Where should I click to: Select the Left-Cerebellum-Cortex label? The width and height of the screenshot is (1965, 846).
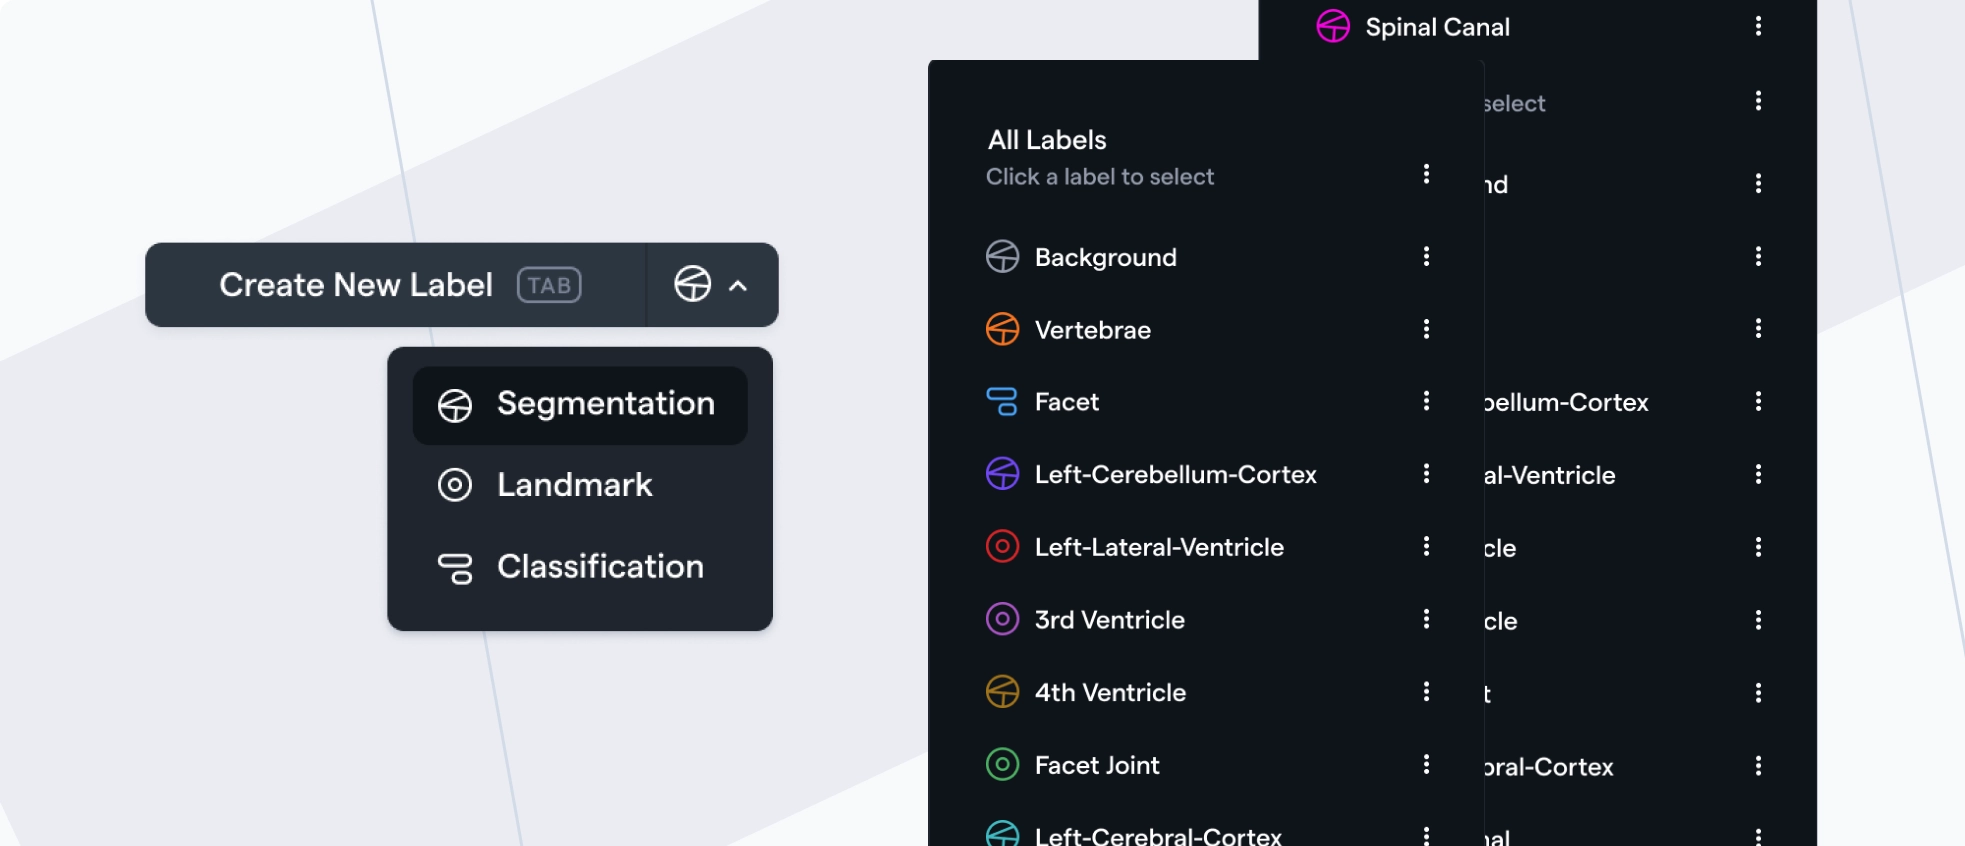tap(1175, 474)
